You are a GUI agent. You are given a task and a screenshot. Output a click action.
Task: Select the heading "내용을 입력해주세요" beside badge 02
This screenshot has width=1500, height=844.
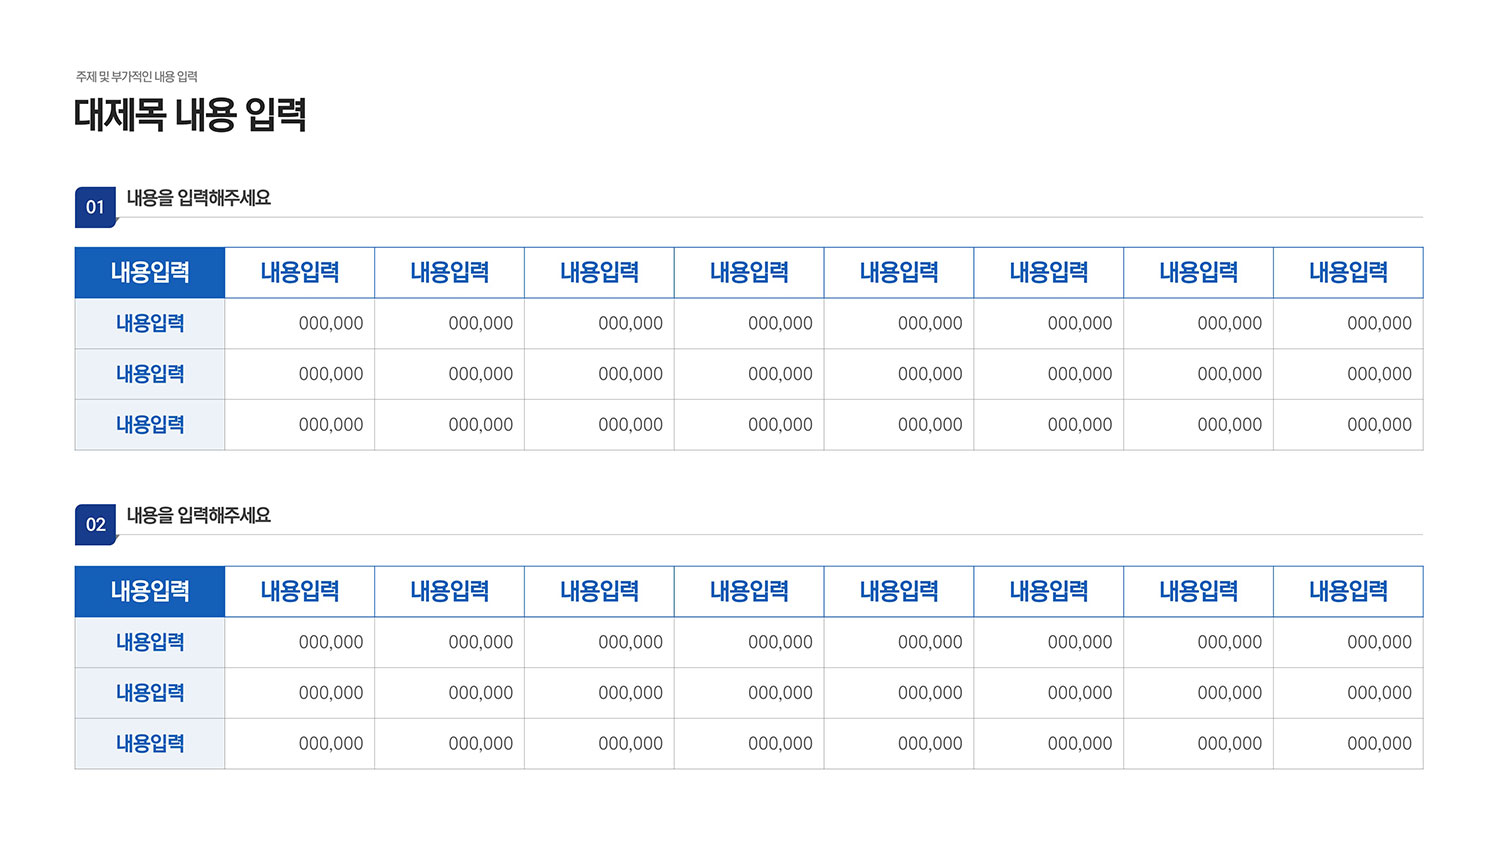coord(199,515)
